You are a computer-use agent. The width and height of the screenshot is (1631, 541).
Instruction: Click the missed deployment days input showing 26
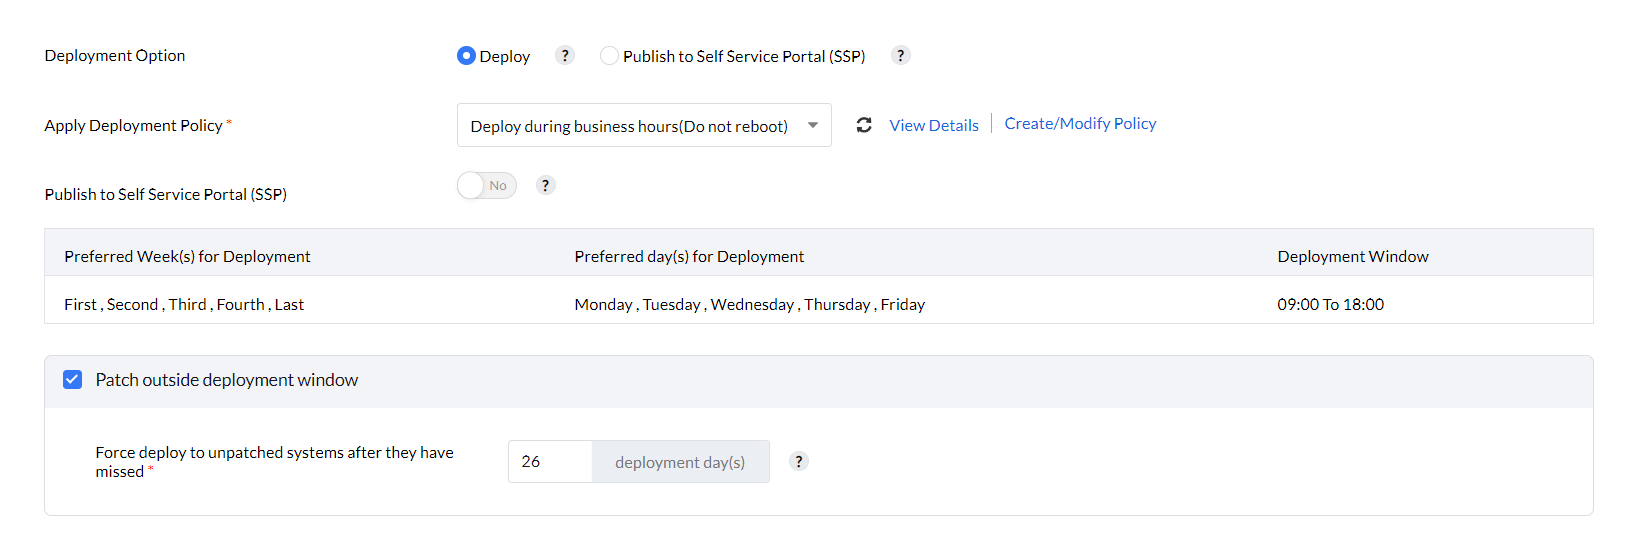(550, 462)
